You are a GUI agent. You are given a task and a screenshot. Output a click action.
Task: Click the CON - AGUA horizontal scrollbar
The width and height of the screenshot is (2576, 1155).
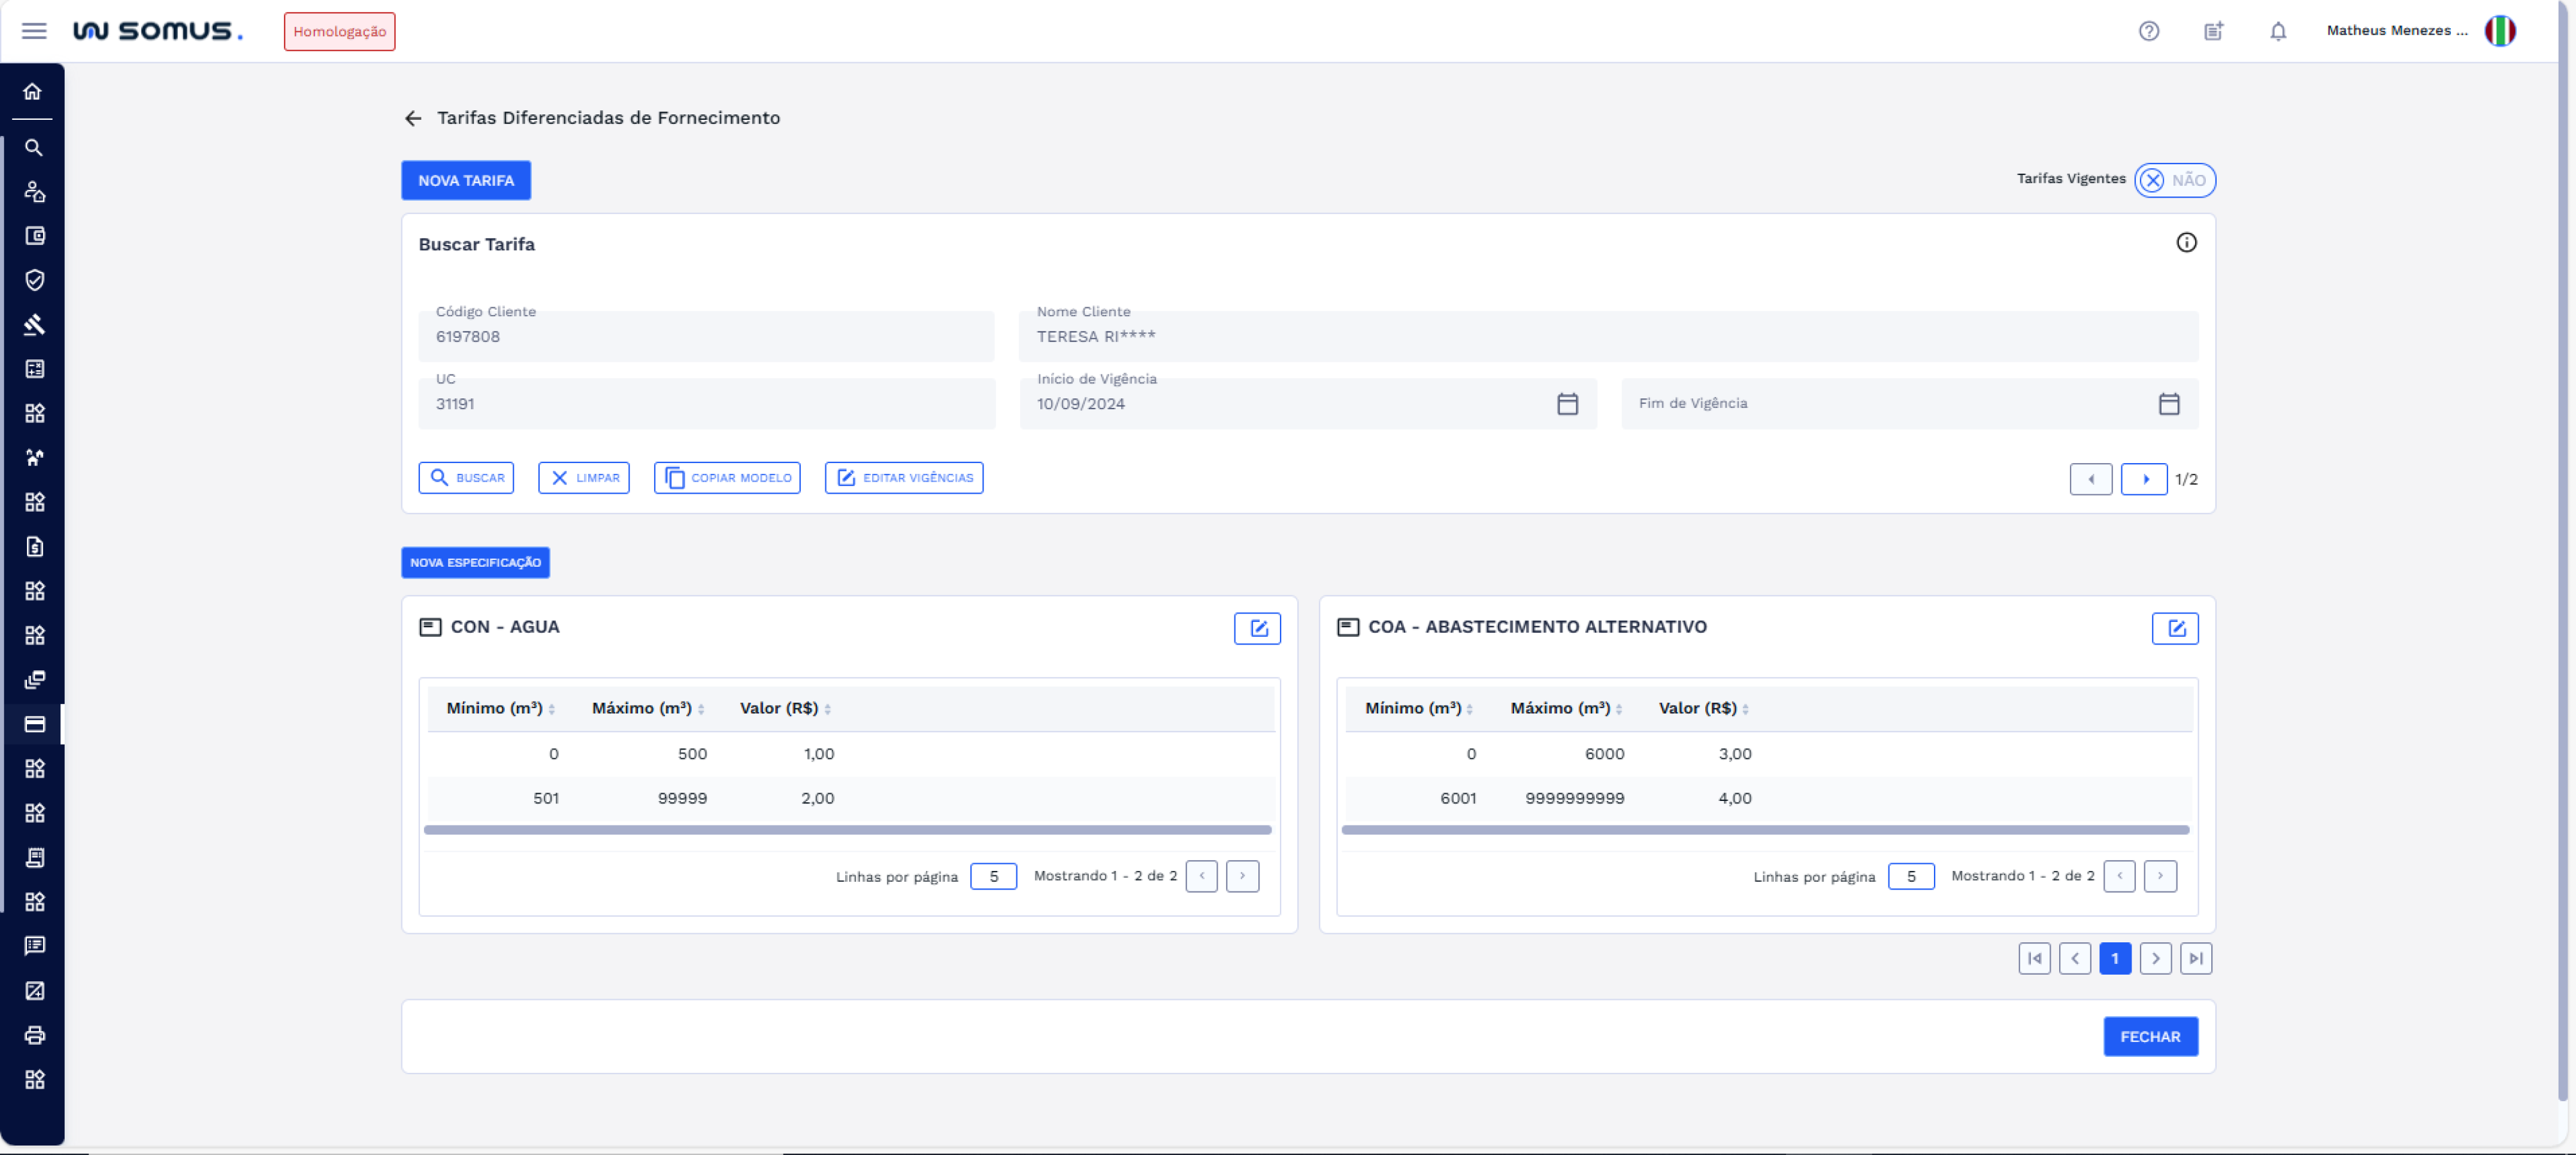(x=847, y=830)
